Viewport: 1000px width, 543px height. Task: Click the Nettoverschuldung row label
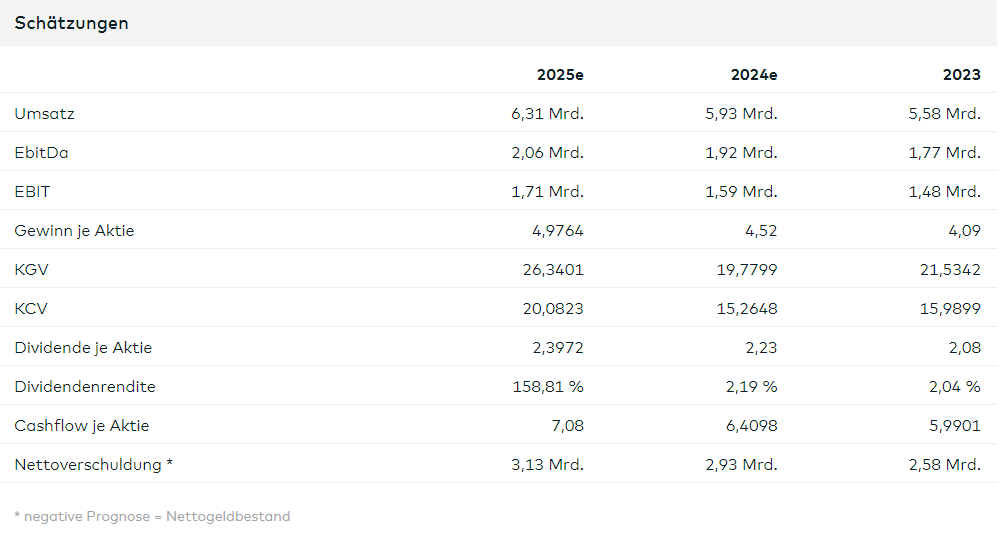(94, 465)
